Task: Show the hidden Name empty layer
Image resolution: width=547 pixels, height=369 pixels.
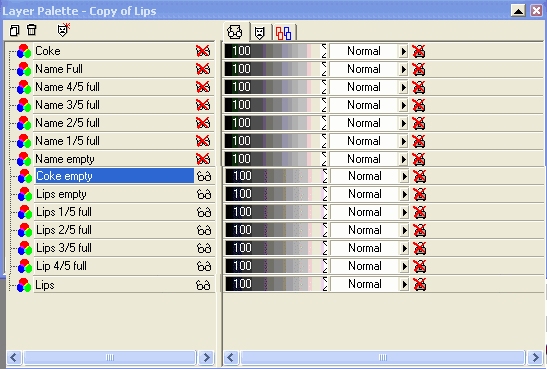Action: point(203,159)
